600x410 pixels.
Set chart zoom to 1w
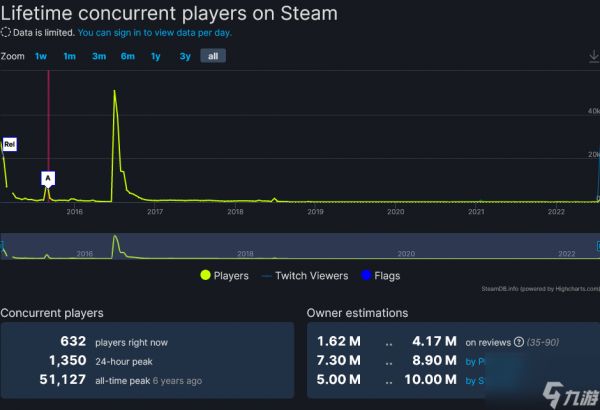tap(41, 56)
